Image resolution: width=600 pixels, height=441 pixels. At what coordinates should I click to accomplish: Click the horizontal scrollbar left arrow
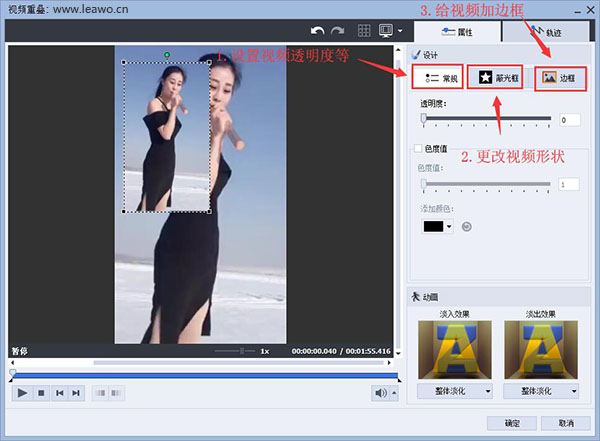(13, 363)
